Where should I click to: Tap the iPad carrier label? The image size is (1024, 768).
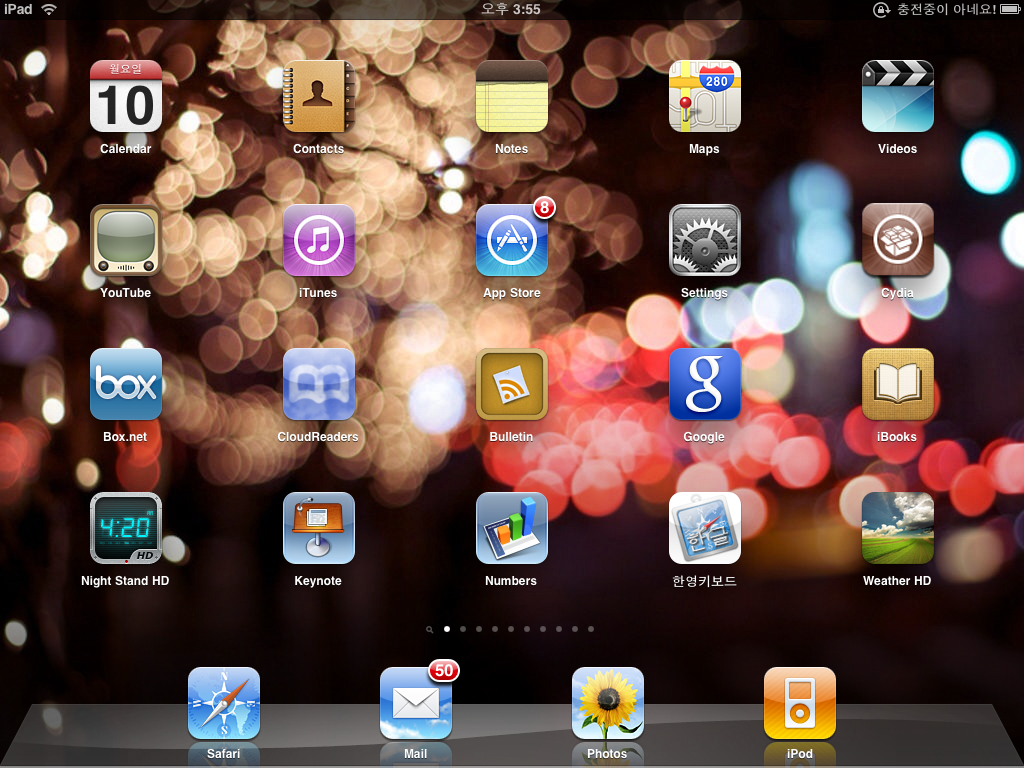point(18,9)
